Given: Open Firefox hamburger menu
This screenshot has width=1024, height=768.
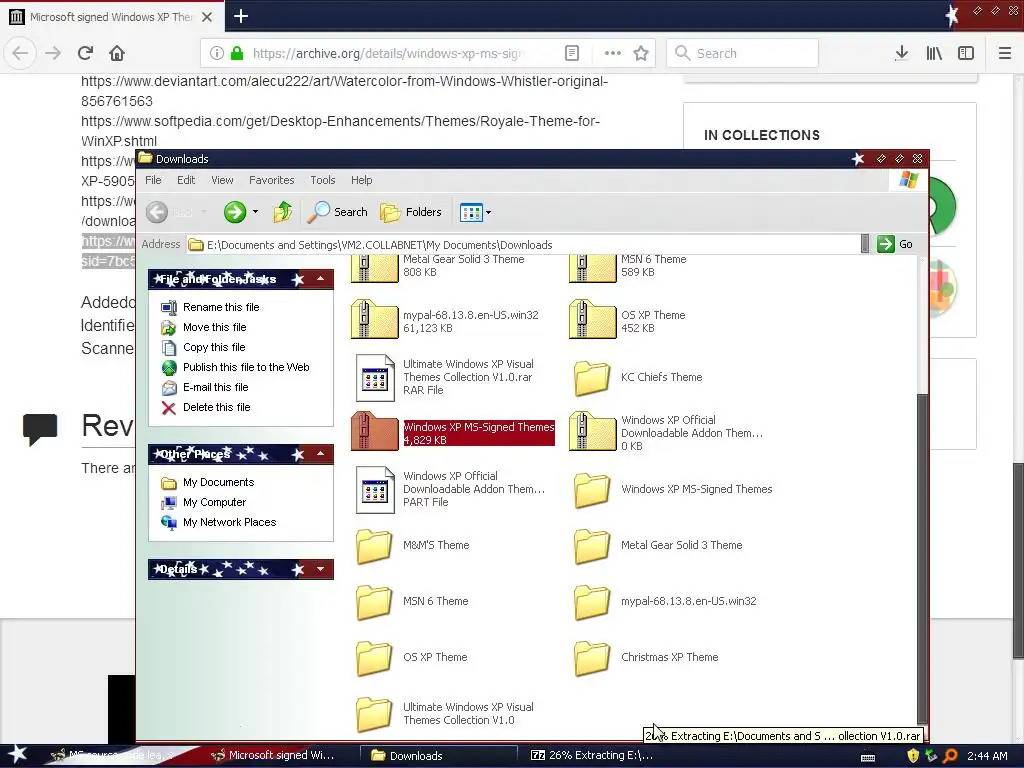Looking at the screenshot, I should pyautogui.click(x=1004, y=53).
